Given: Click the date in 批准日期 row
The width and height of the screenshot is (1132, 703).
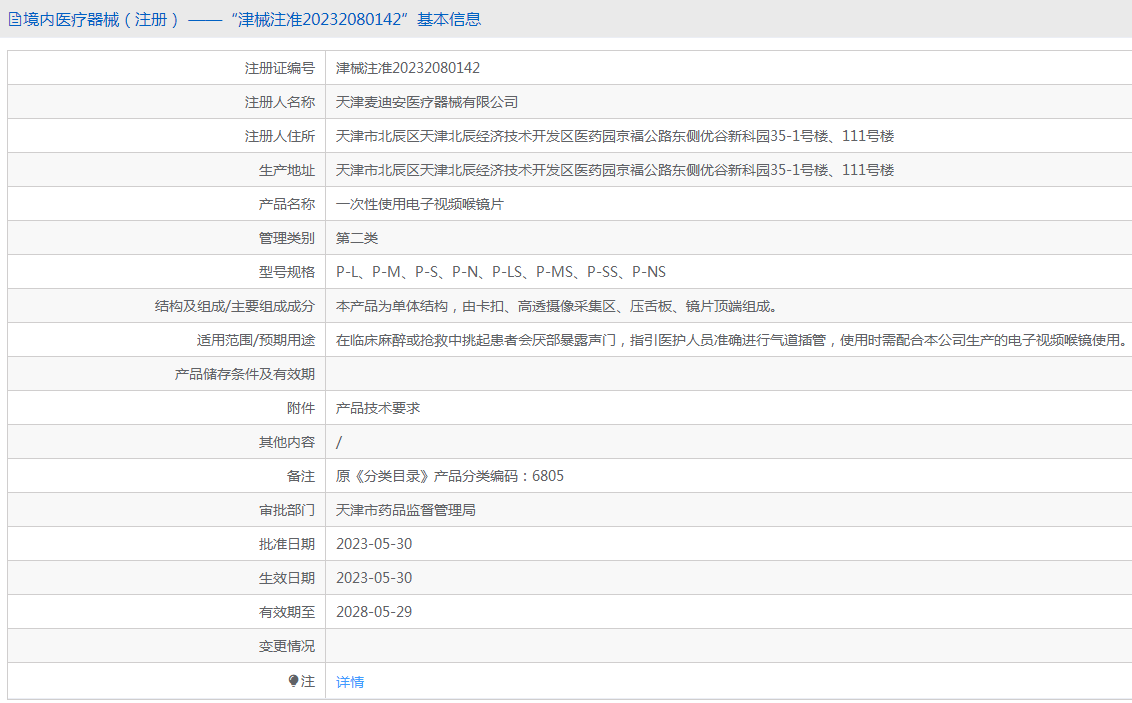Looking at the screenshot, I should click(x=374, y=544).
